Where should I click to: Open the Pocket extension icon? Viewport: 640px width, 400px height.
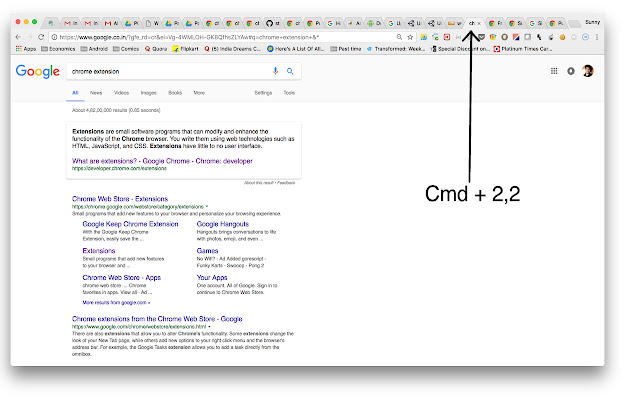[x=482, y=37]
